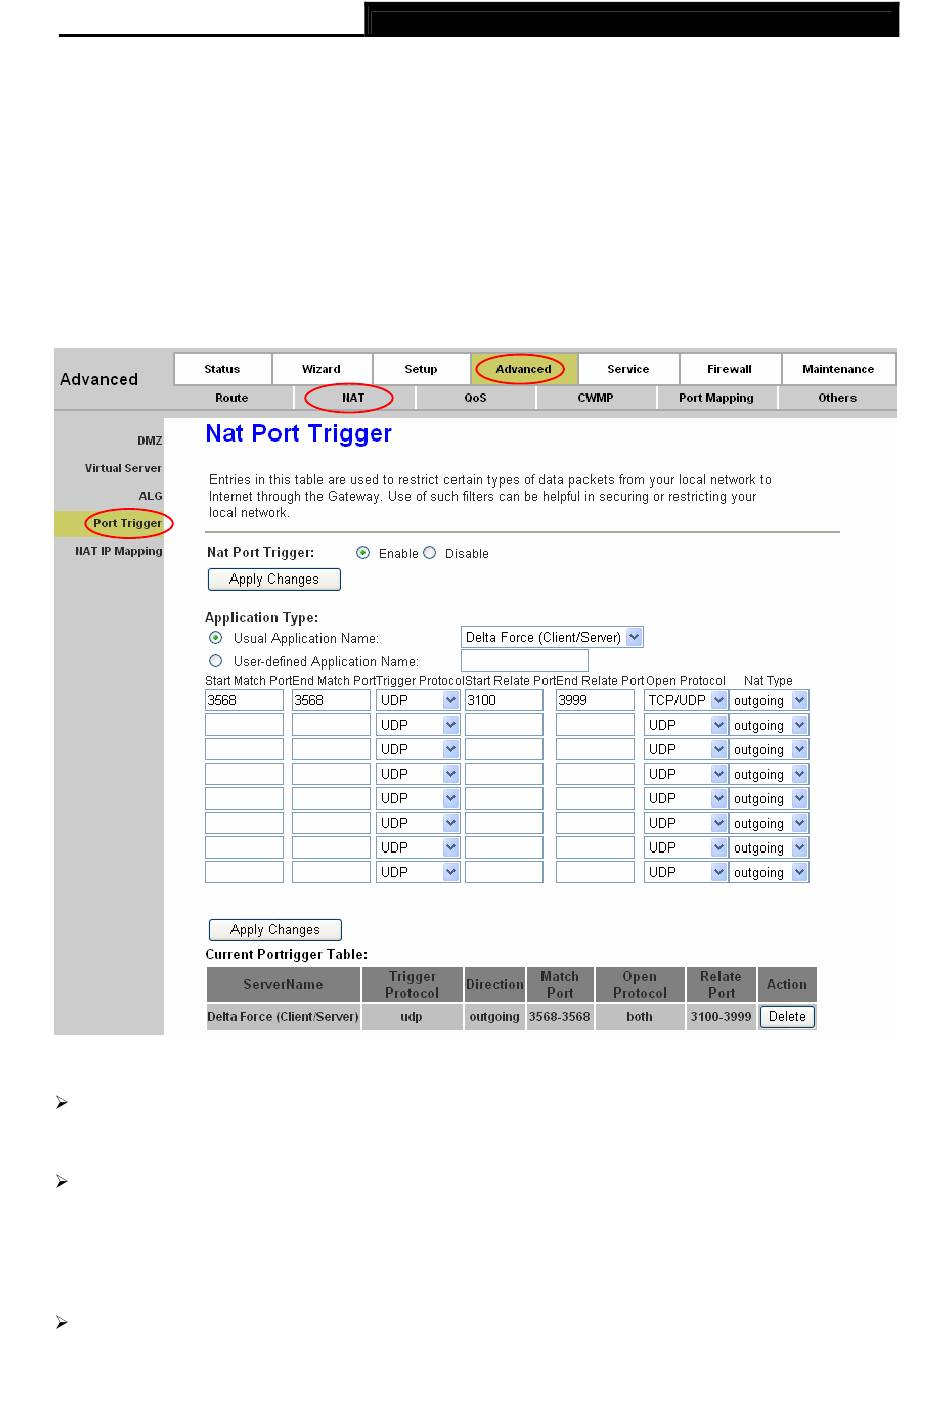Open the Port Mapping sub-tab
950x1409 pixels.
click(716, 398)
